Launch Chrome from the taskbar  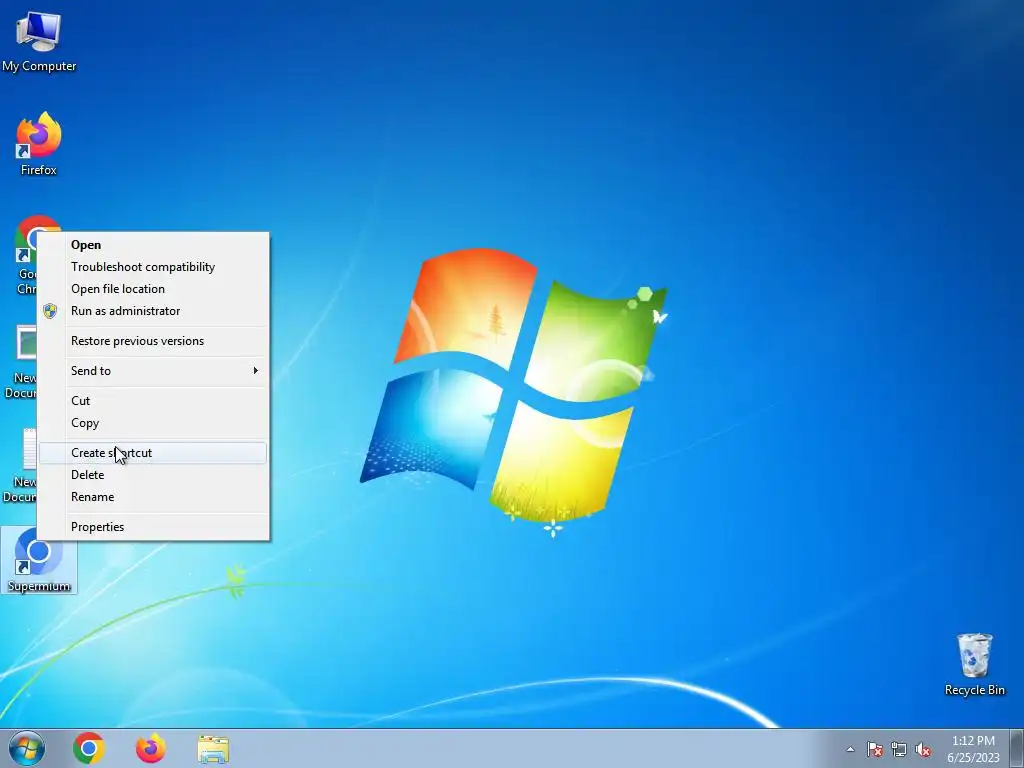89,748
